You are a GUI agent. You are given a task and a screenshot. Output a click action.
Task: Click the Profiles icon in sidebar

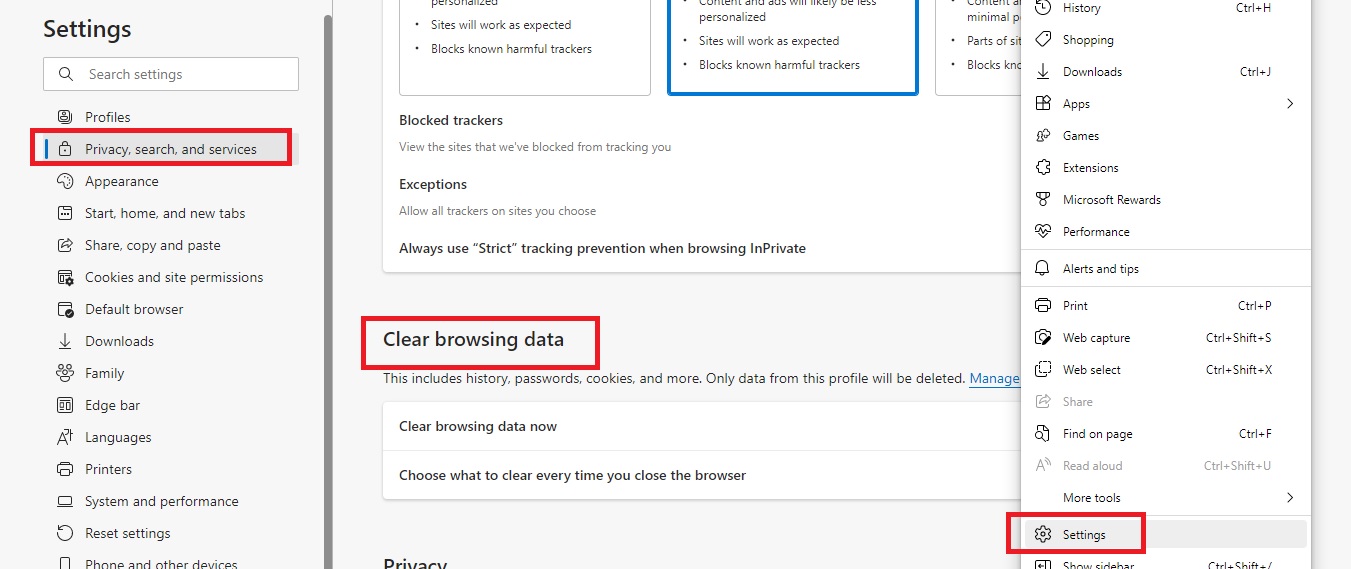(65, 117)
